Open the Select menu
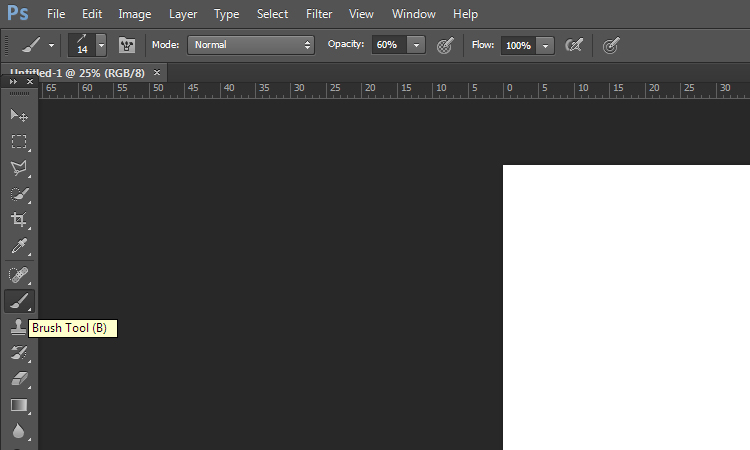This screenshot has width=750, height=450. [x=272, y=14]
